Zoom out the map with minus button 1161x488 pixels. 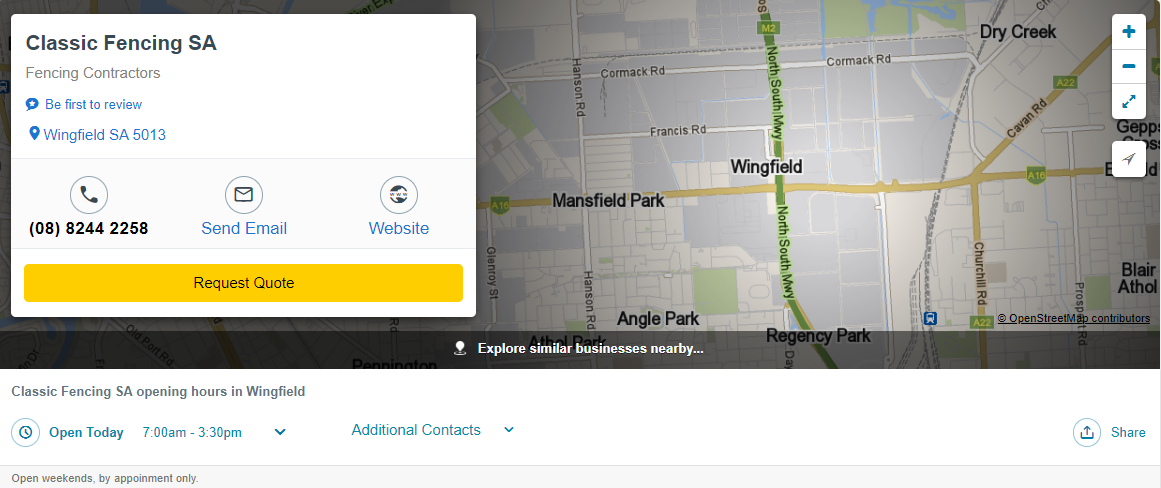[x=1128, y=67]
